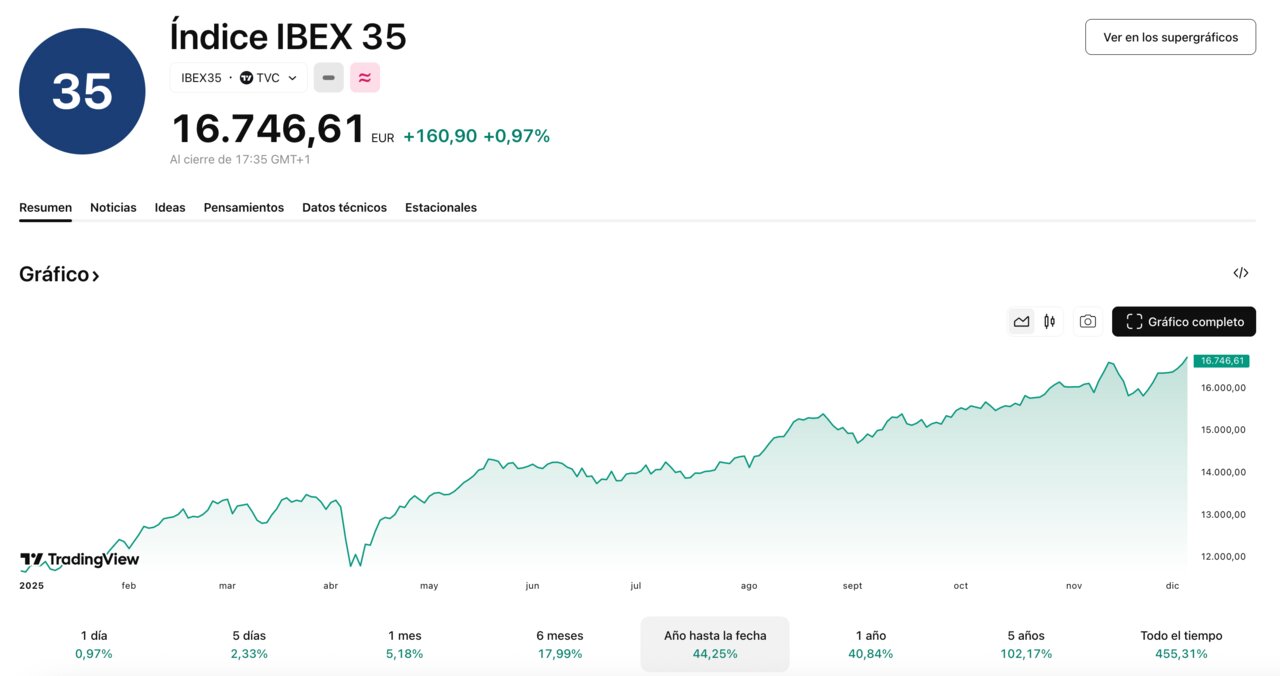Open the Estacionales section

click(440, 207)
